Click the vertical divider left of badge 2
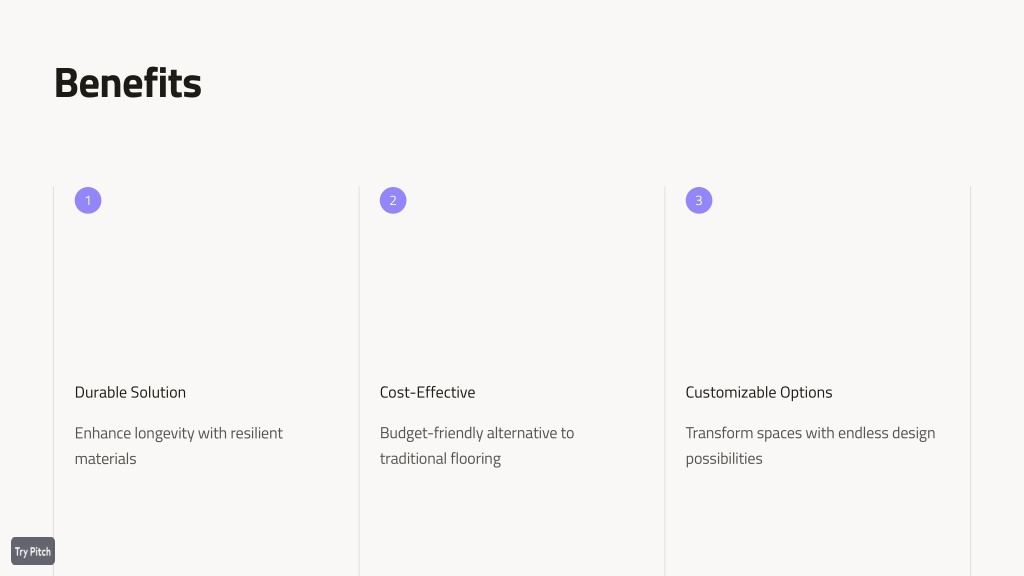Viewport: 1024px width, 576px height. pos(359,381)
